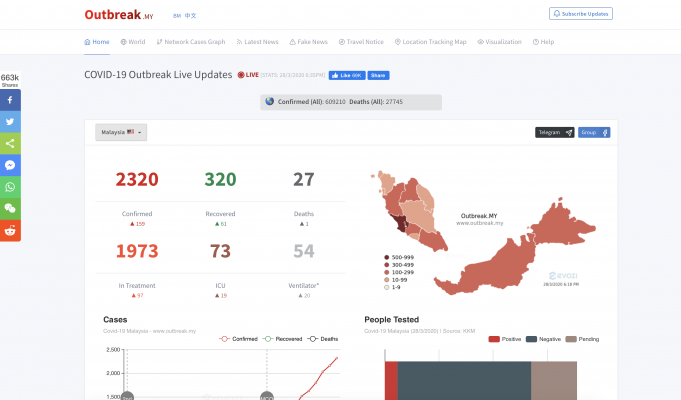Expand the worldwide Confirmed and Deaths bar
This screenshot has width=681, height=400.
click(x=350, y=102)
